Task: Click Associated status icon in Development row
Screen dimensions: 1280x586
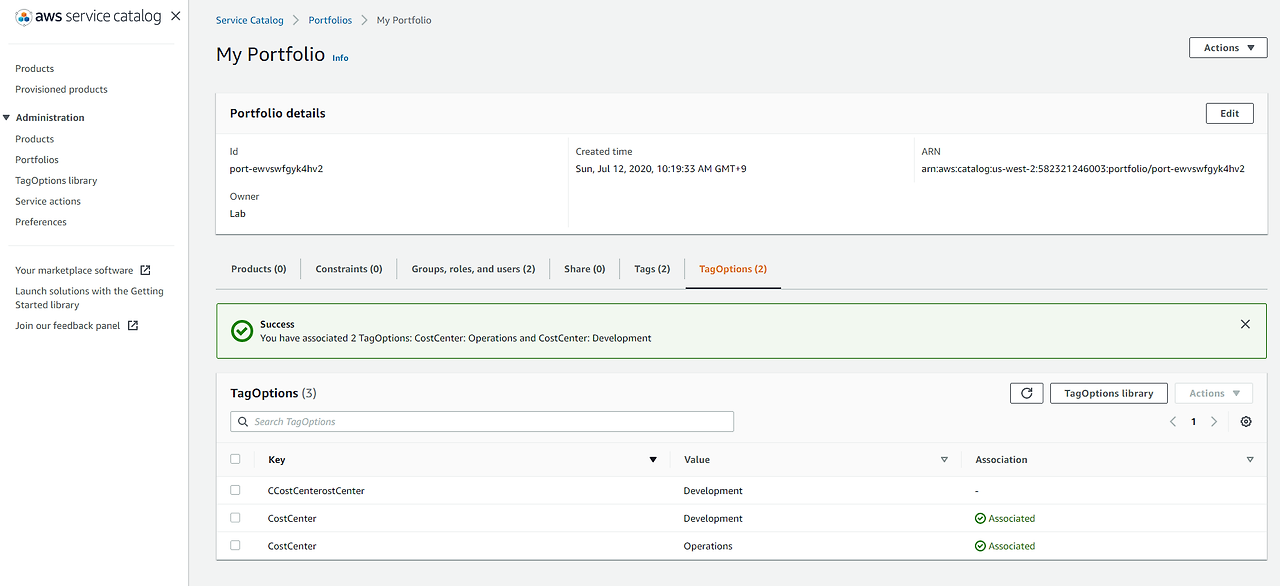Action: point(980,518)
